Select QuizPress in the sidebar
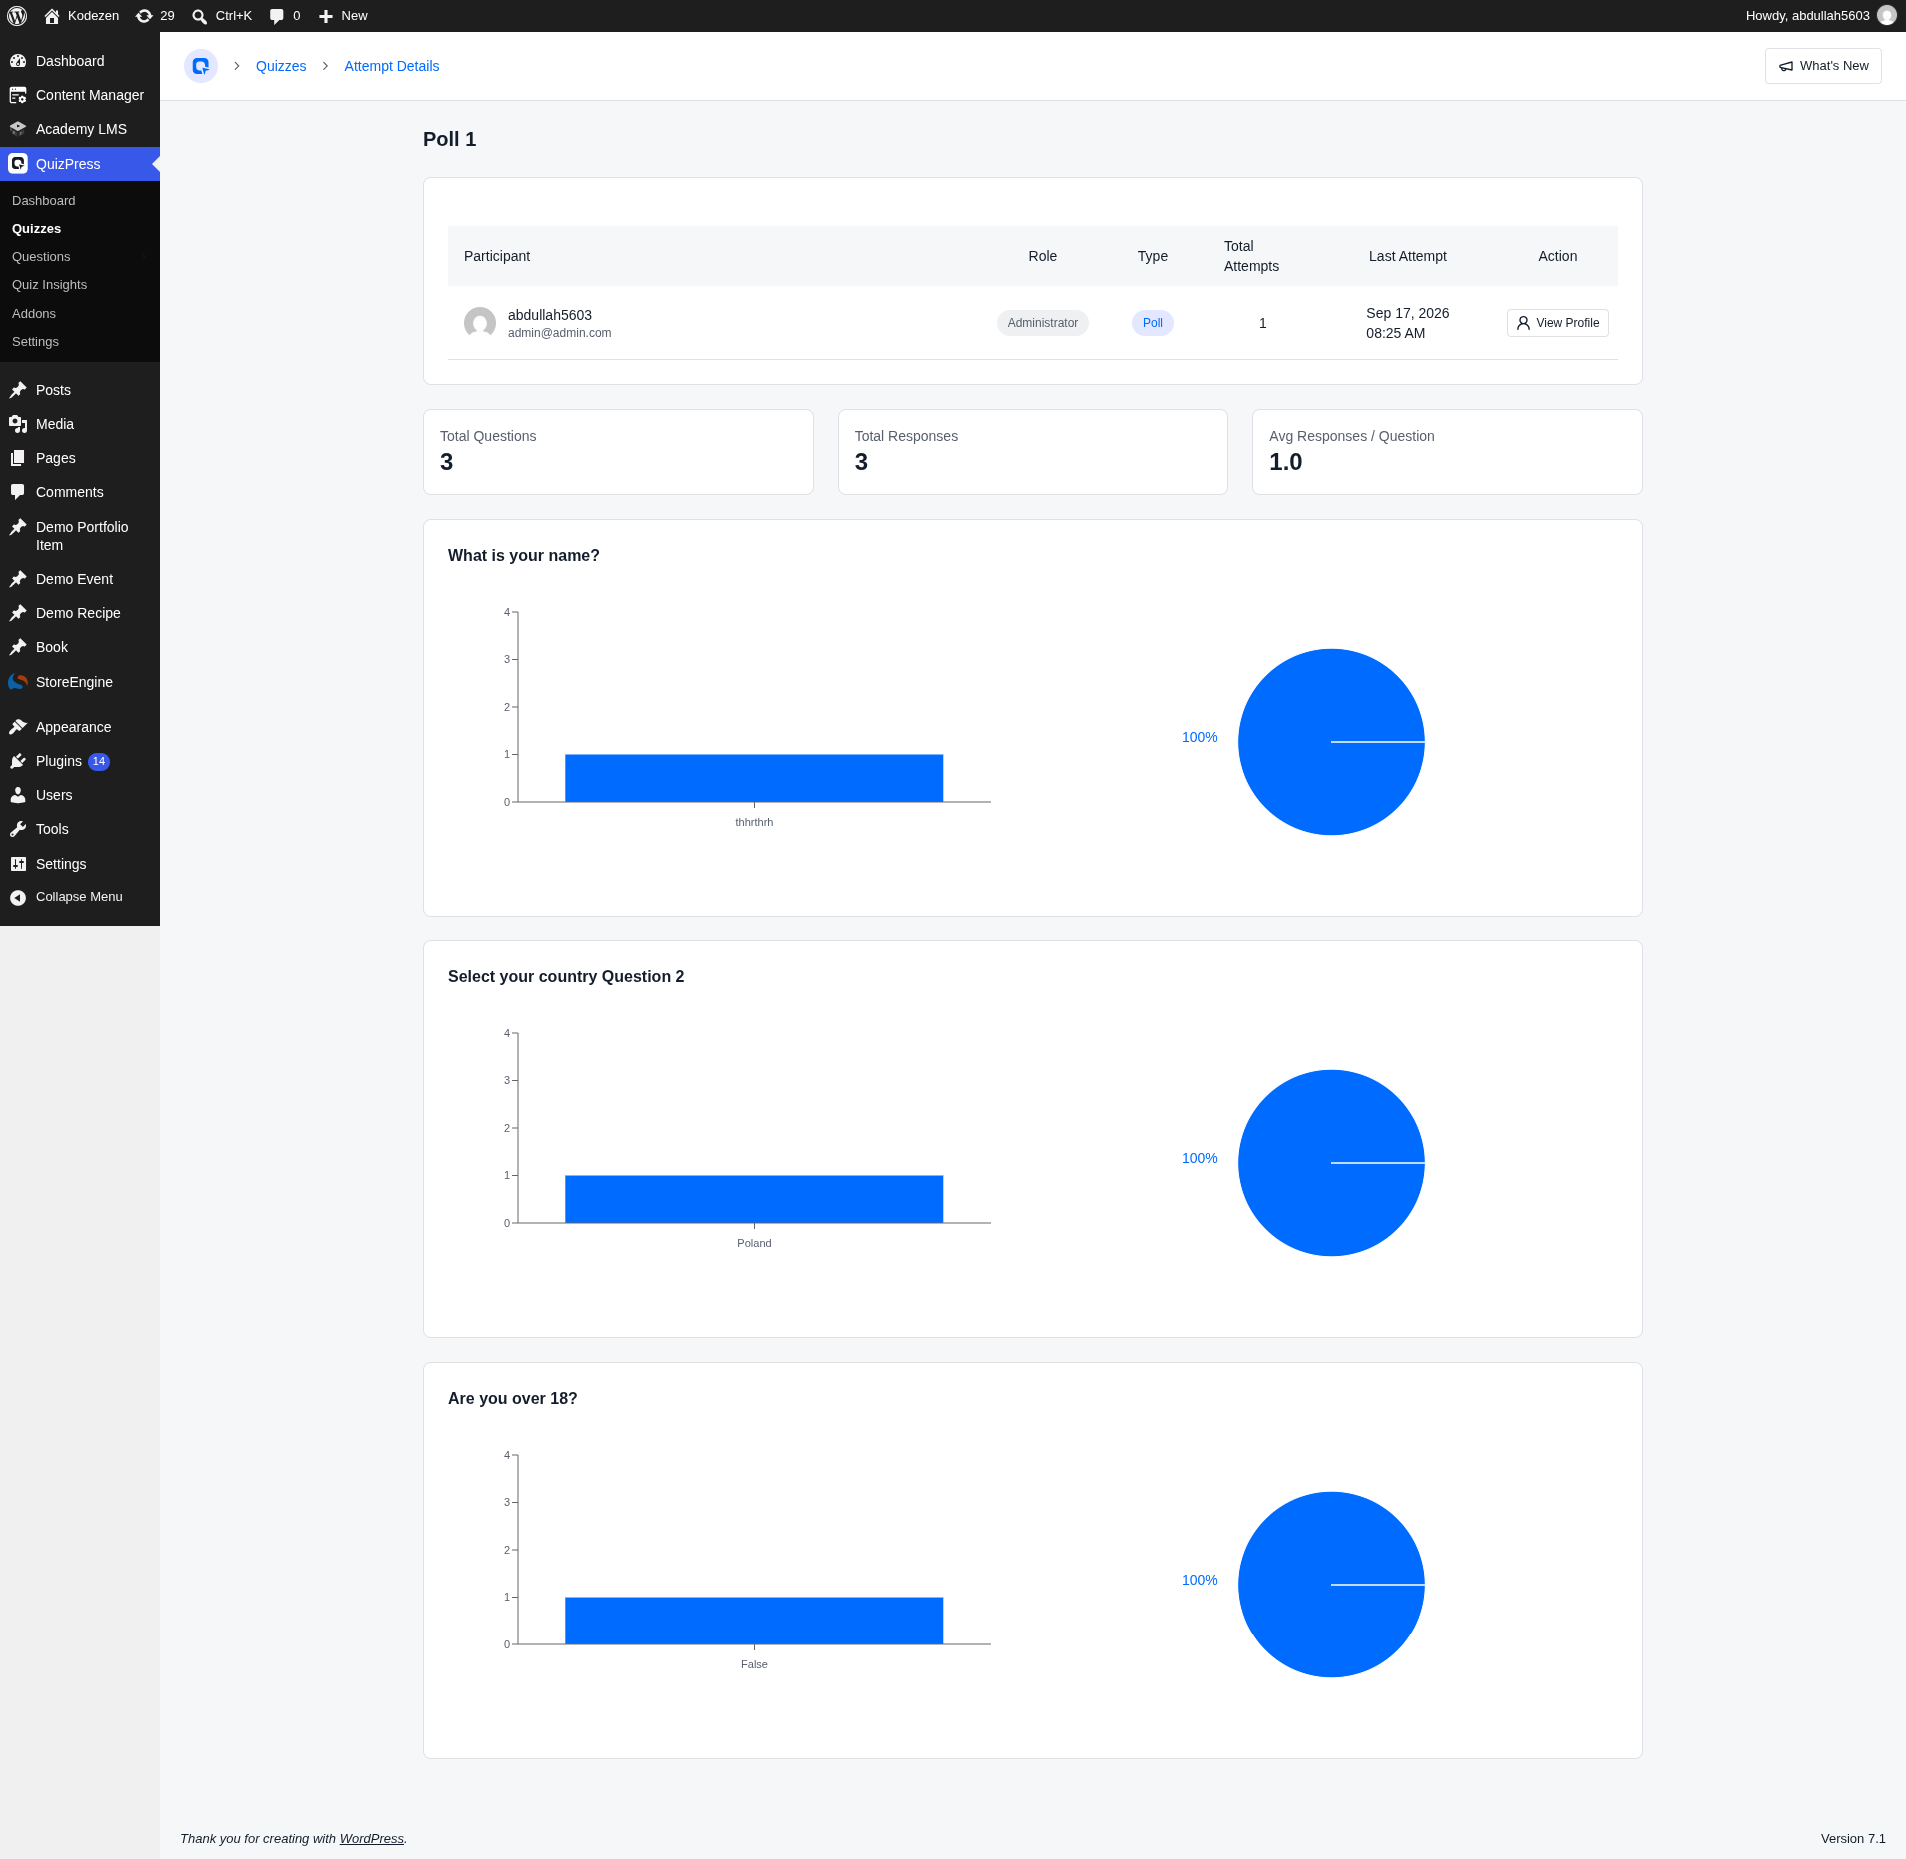1906x1859 pixels. point(80,164)
